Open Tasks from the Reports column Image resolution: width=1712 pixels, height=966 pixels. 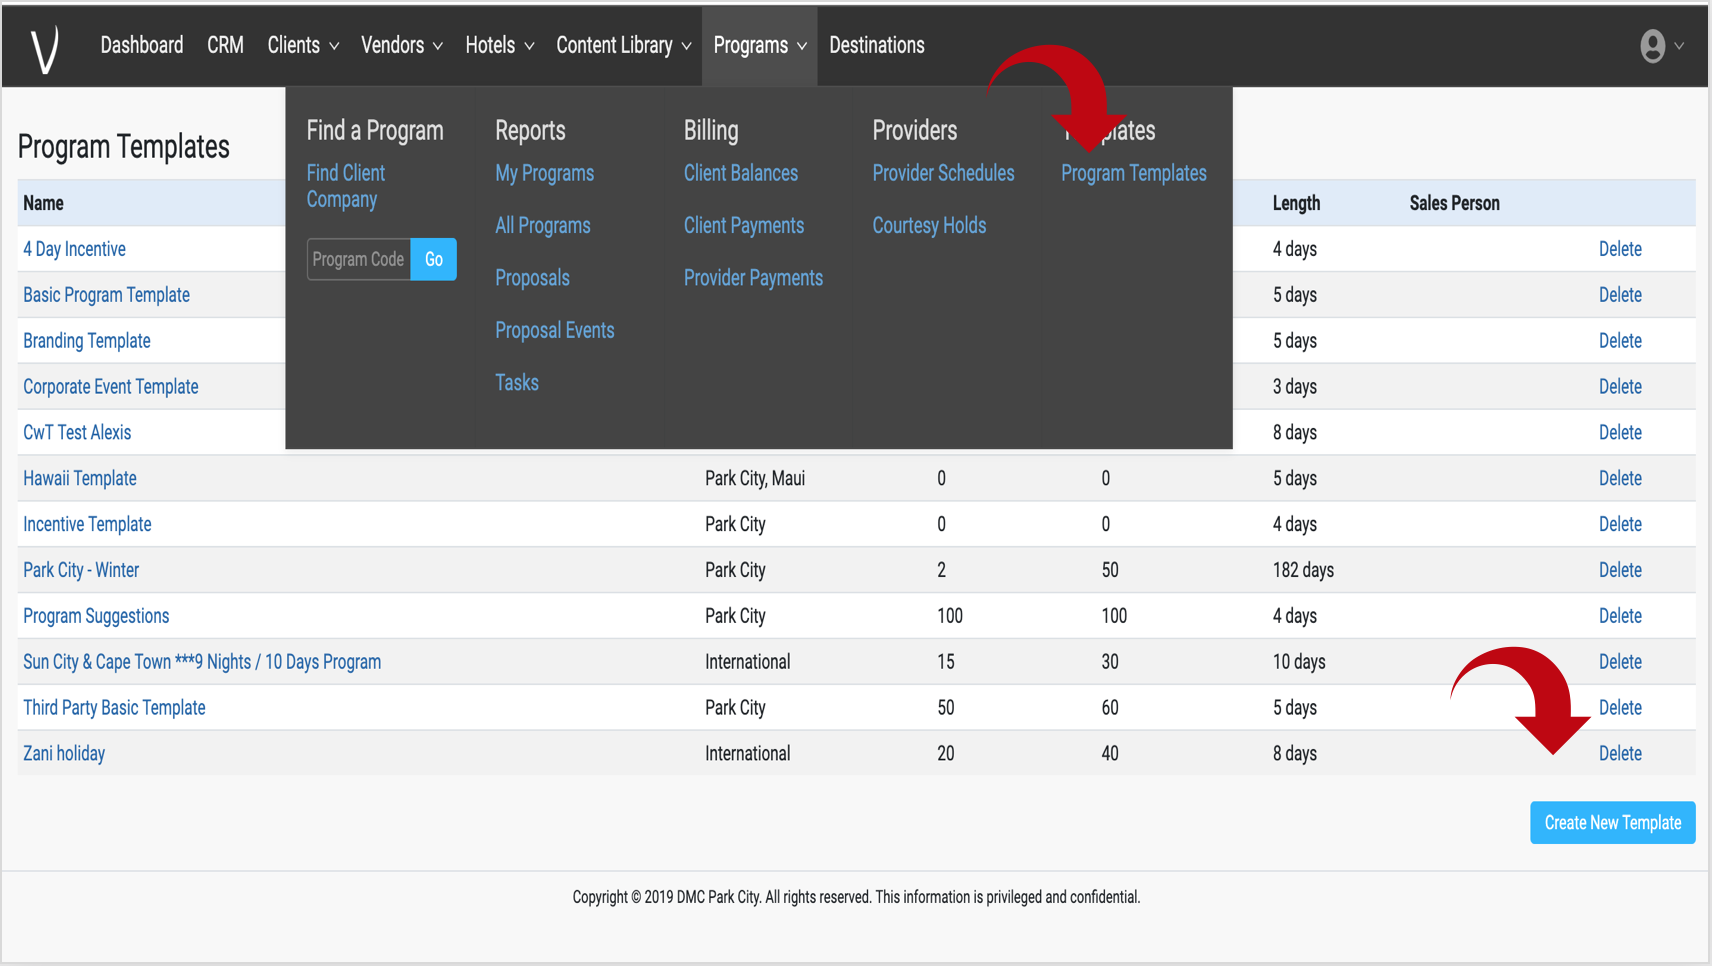517,382
